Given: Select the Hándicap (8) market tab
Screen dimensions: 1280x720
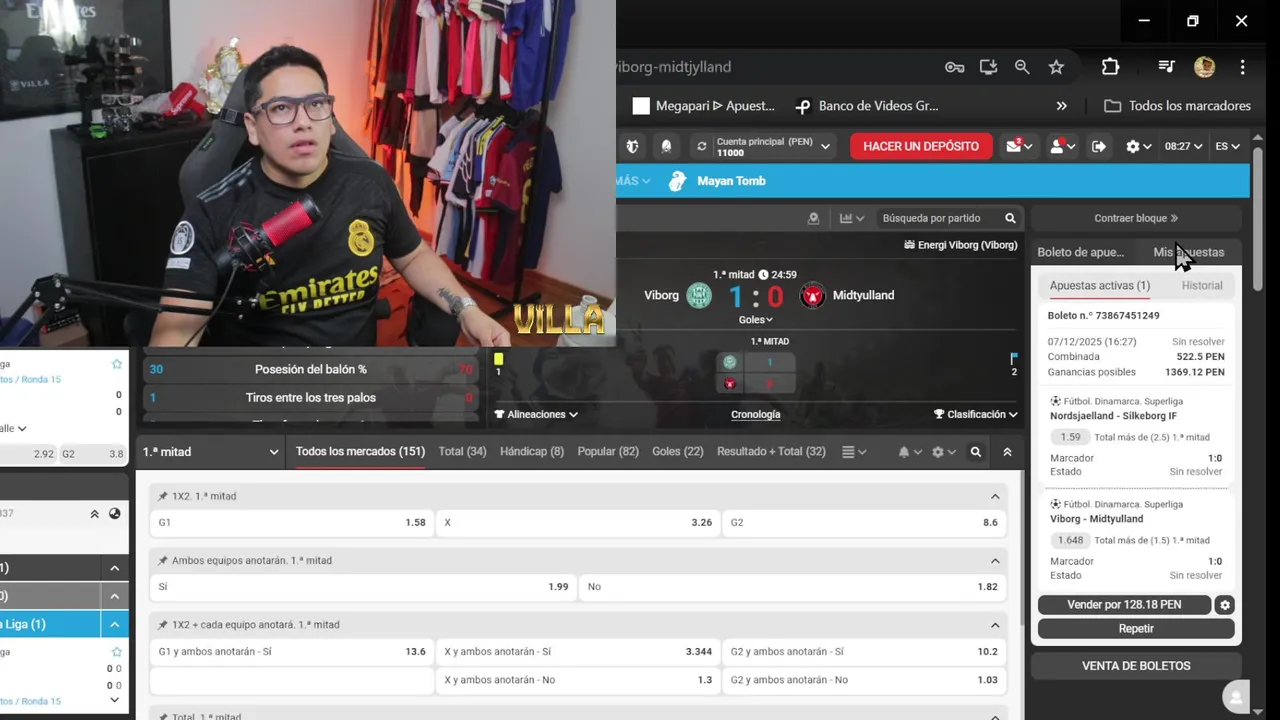Looking at the screenshot, I should [532, 452].
